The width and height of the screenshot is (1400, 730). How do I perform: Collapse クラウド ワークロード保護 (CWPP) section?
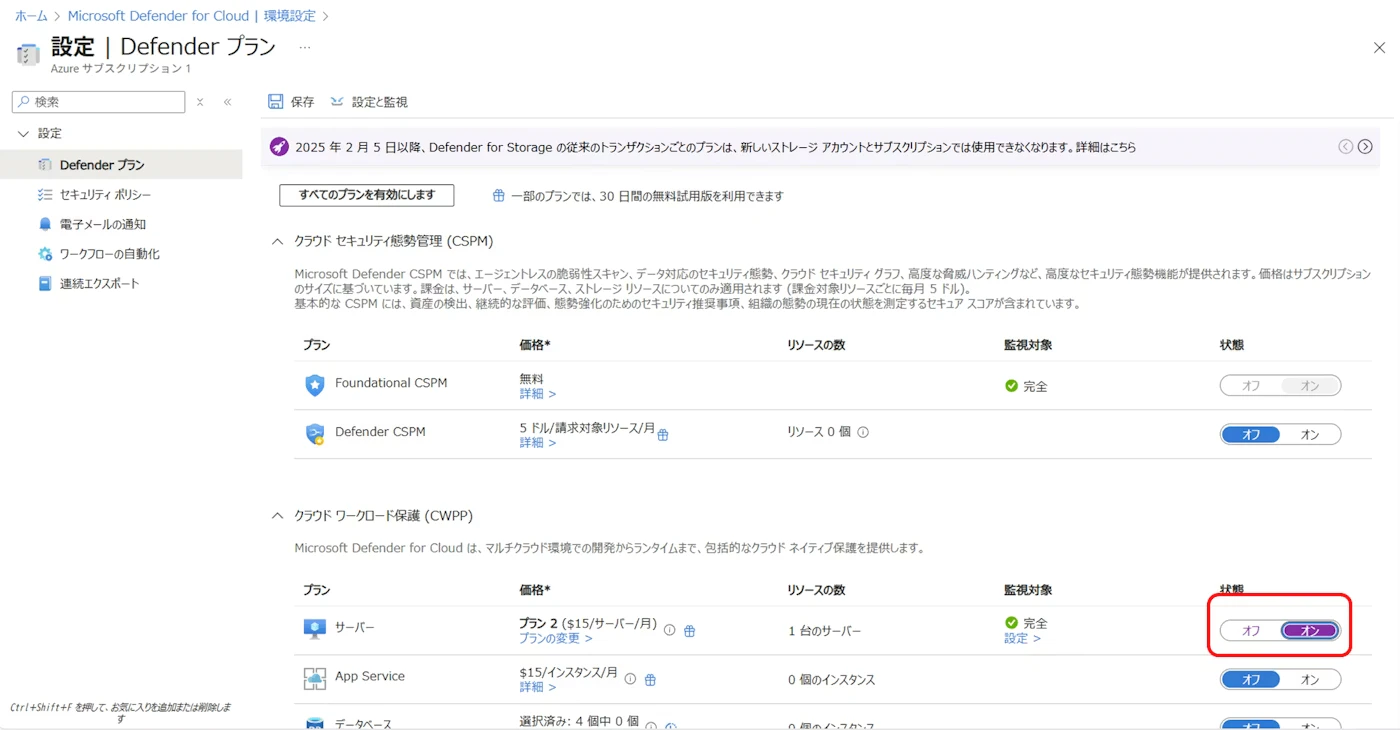[277, 516]
